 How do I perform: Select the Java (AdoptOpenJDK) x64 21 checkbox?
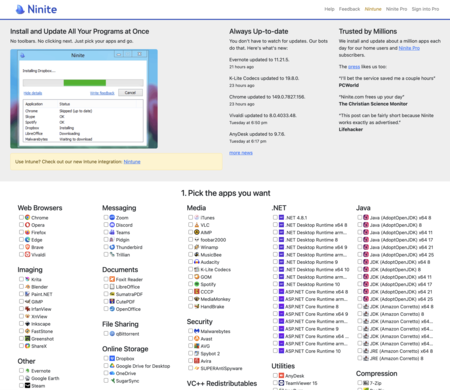coord(360,247)
